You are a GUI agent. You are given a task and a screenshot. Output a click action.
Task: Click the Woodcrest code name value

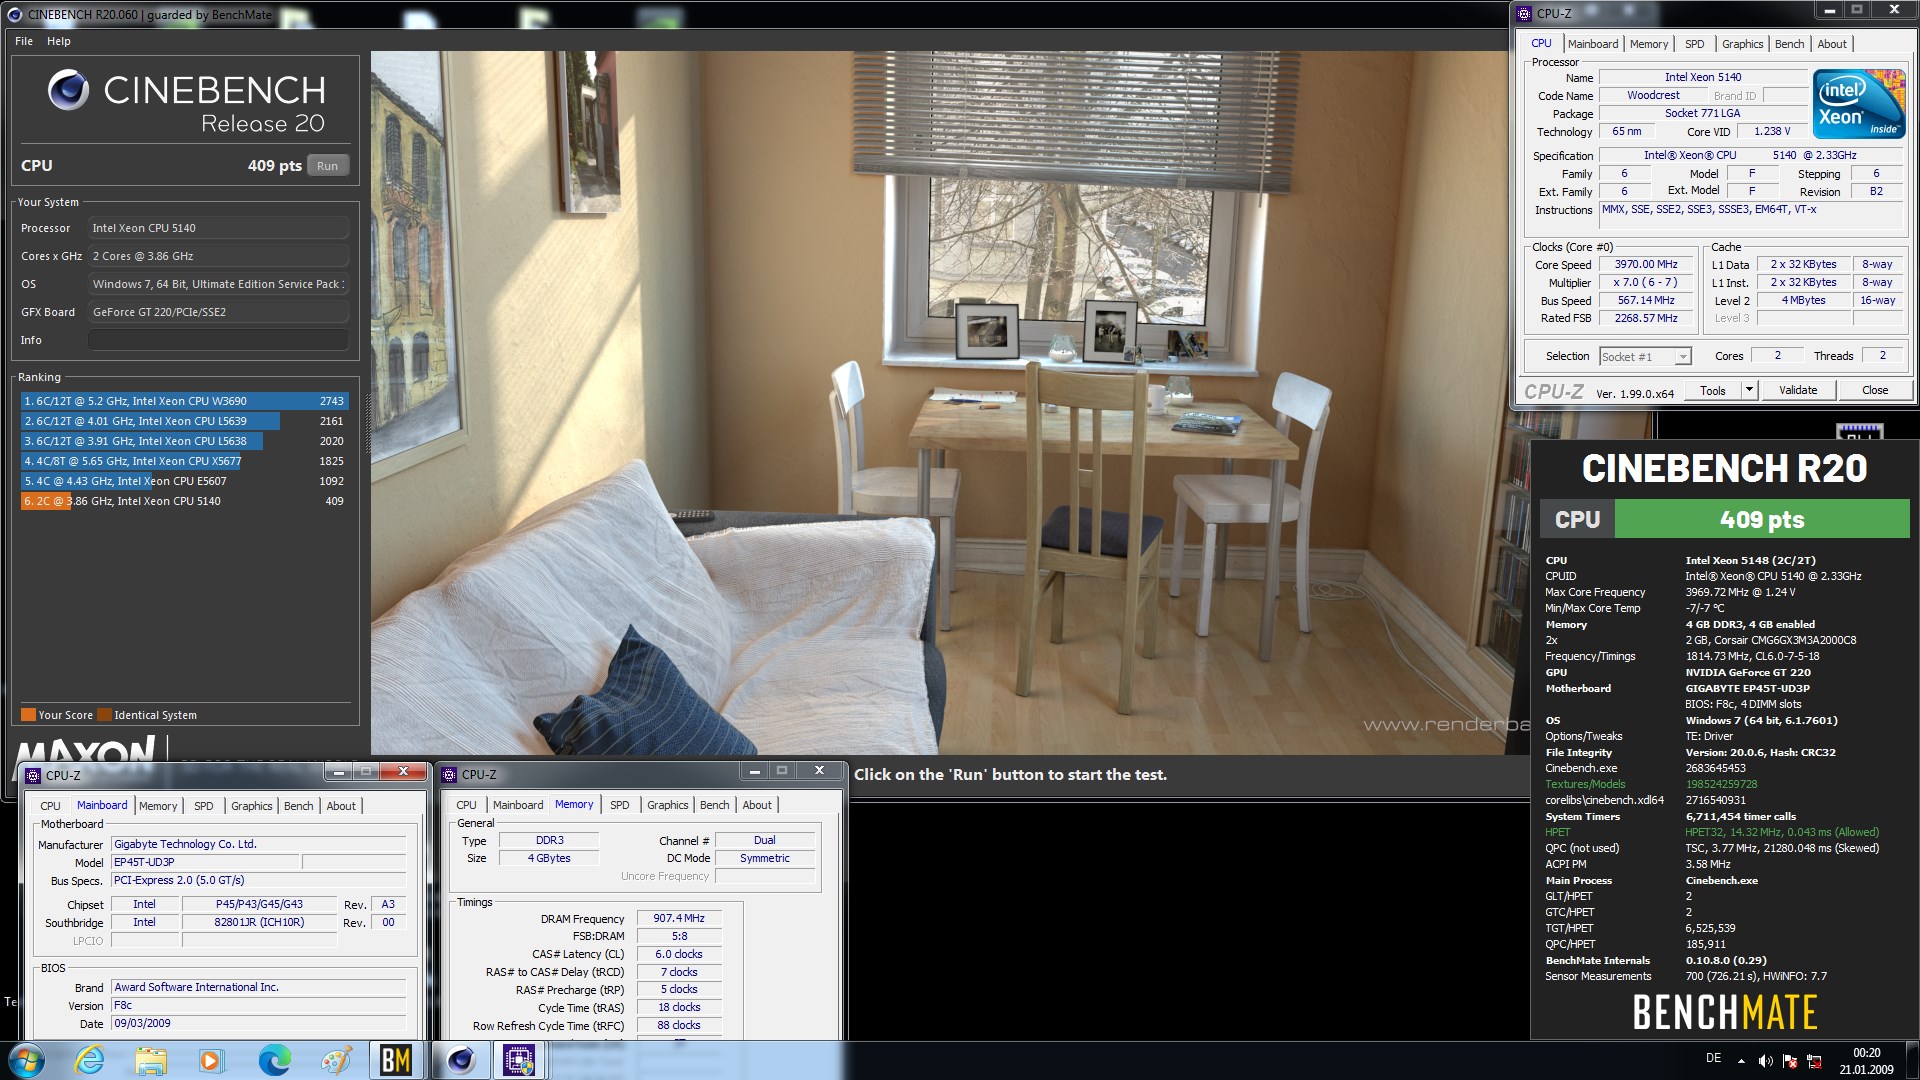[x=1652, y=96]
